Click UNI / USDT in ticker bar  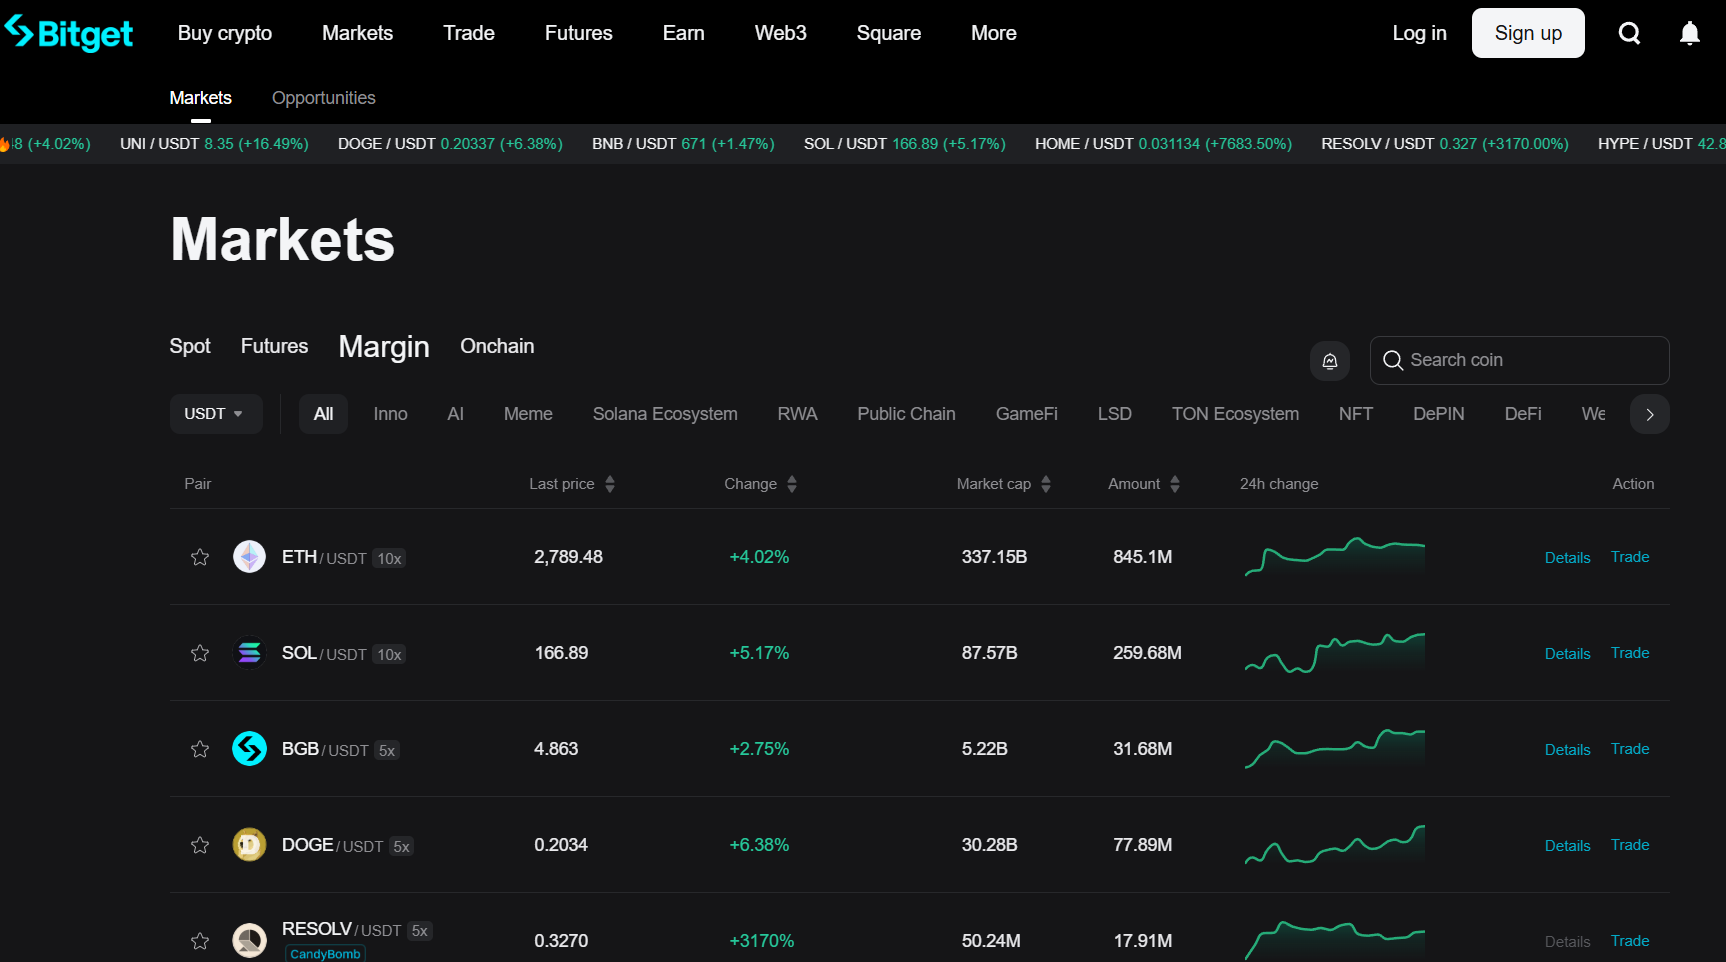214,144
